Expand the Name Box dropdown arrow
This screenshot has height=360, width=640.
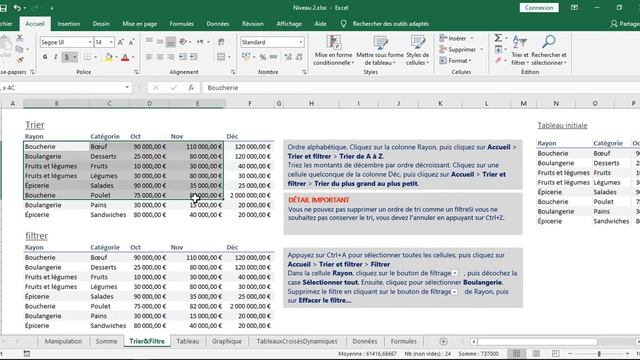coord(127,87)
